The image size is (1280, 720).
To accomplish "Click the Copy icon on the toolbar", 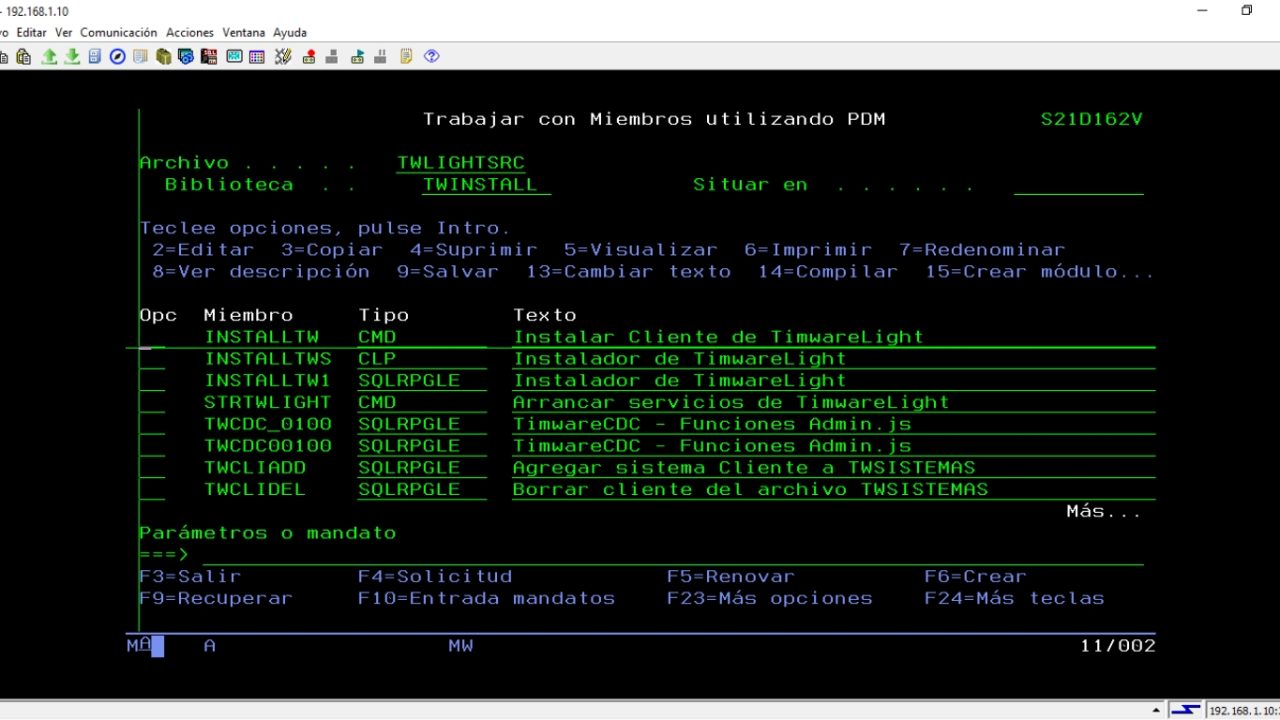I will [4, 56].
